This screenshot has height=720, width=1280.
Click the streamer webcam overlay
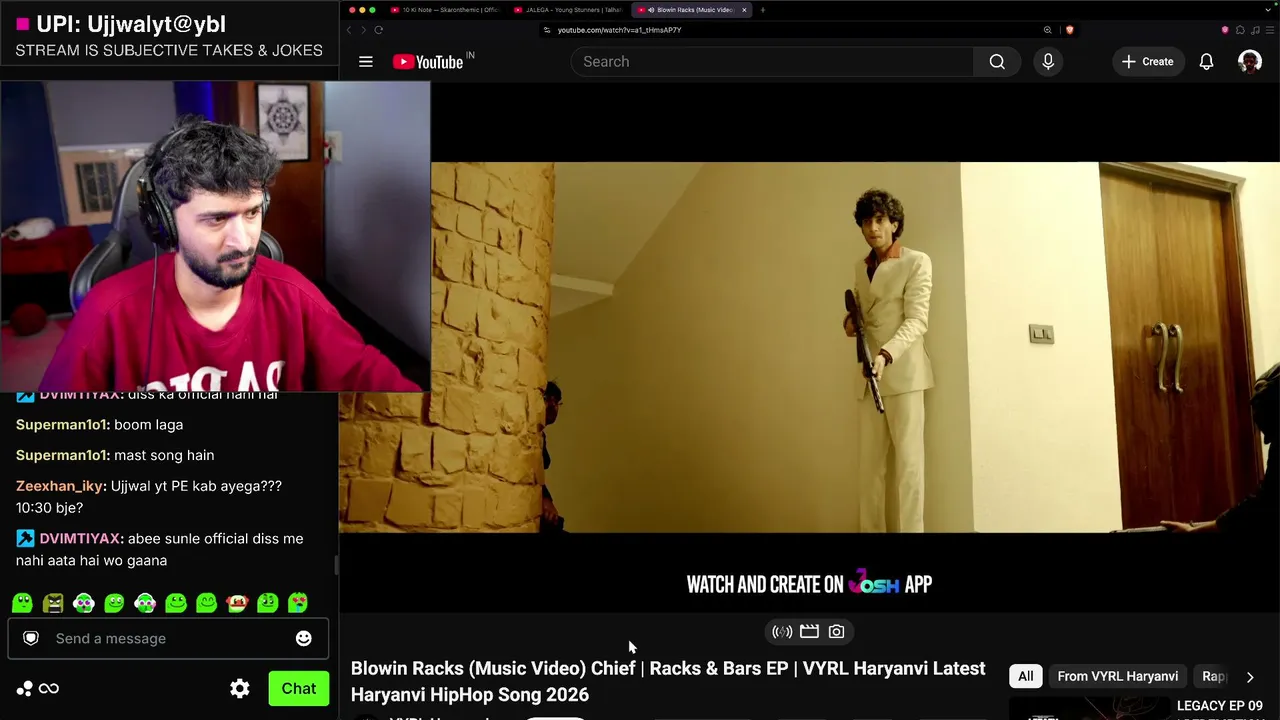(215, 236)
